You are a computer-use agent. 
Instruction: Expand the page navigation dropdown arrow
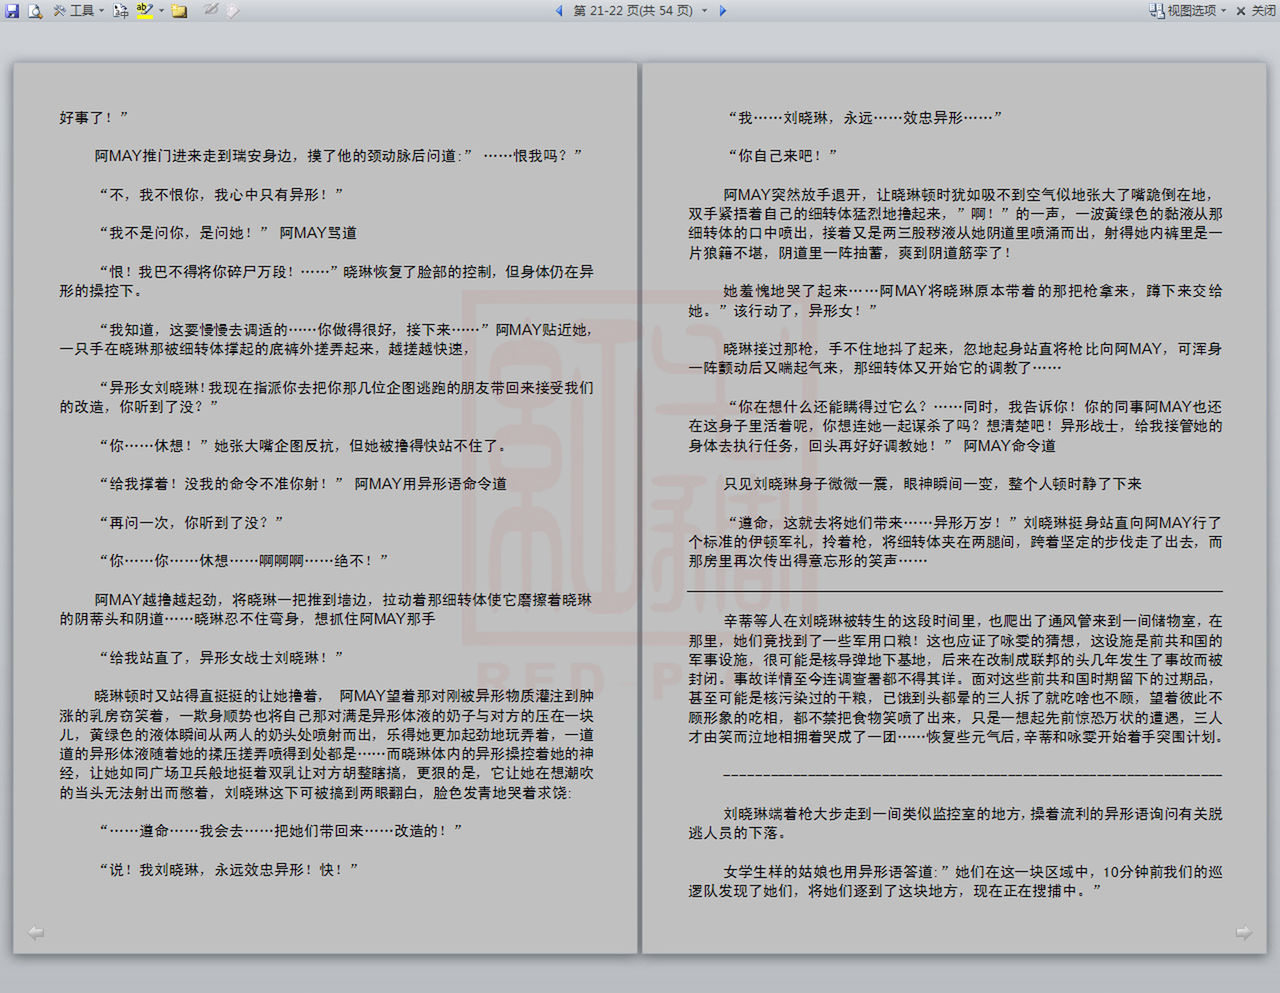(704, 11)
